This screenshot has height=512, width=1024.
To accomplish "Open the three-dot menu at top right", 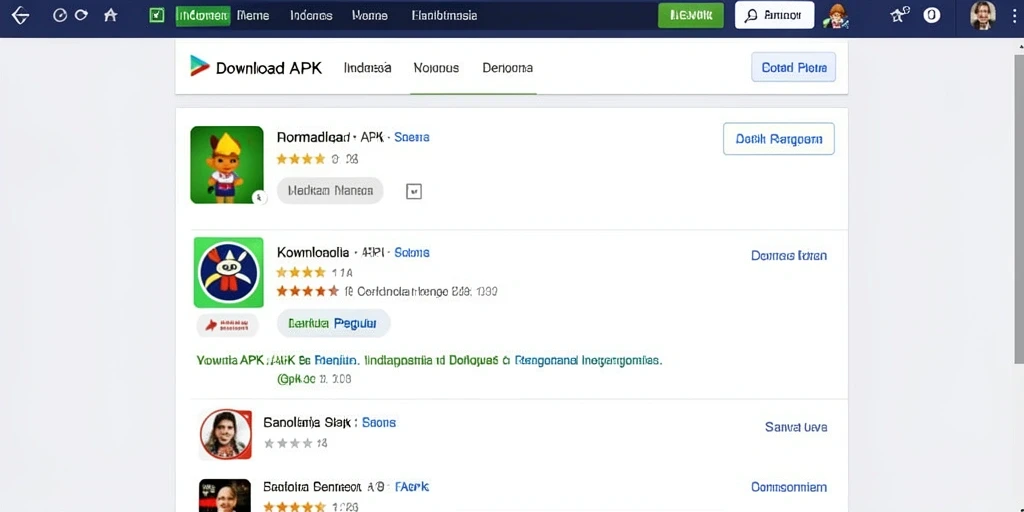I will point(1012,16).
